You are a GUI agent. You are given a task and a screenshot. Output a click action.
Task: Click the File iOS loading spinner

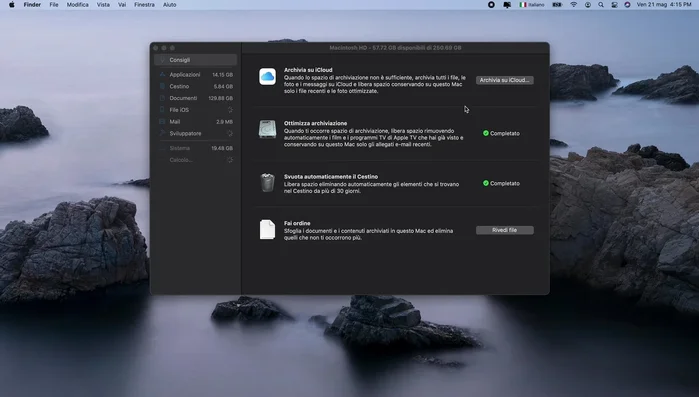click(x=230, y=110)
